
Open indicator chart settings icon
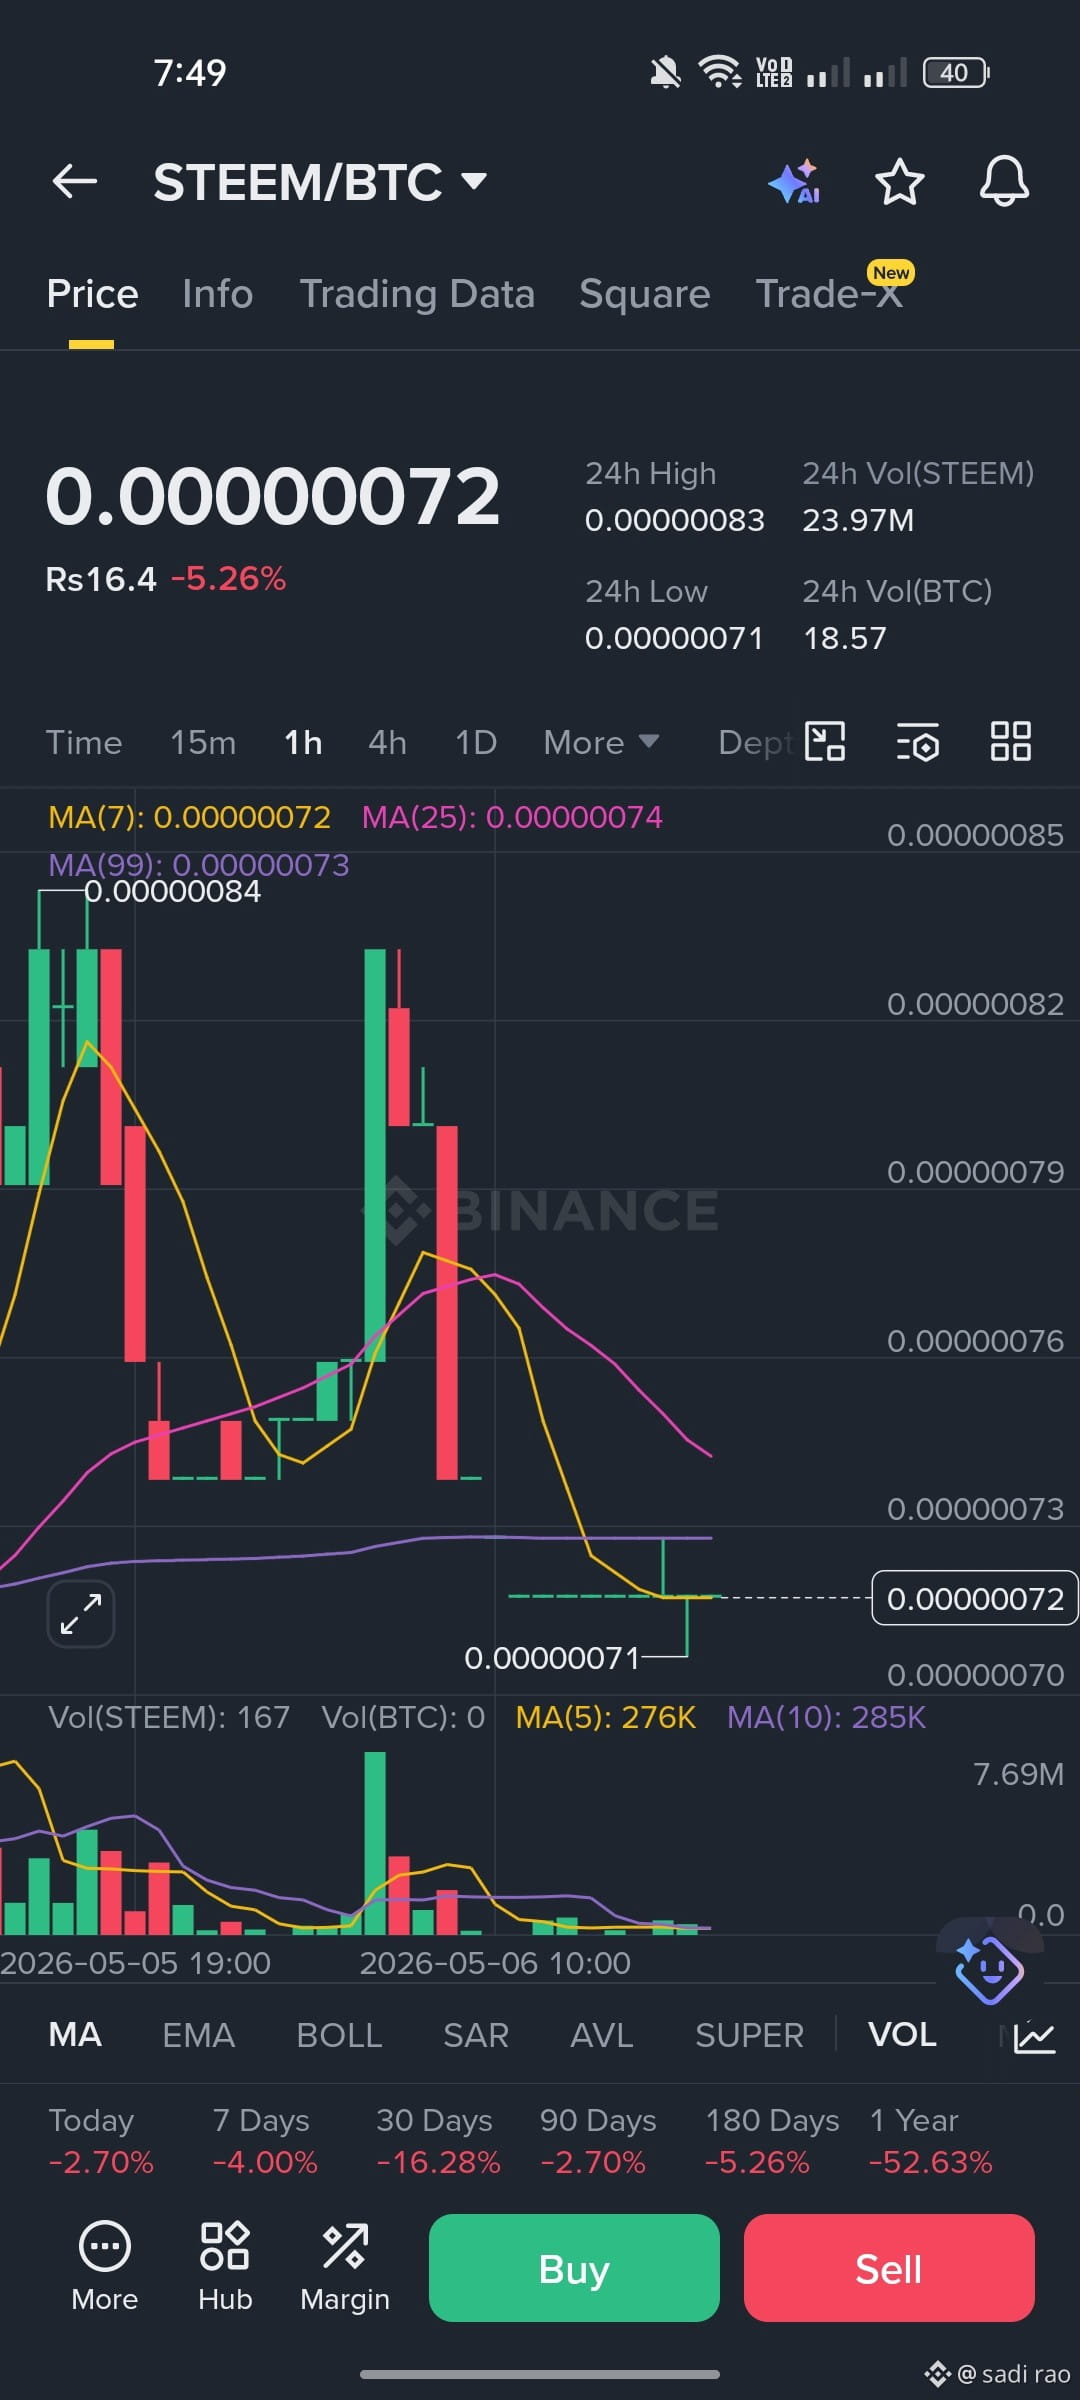click(x=1034, y=2036)
